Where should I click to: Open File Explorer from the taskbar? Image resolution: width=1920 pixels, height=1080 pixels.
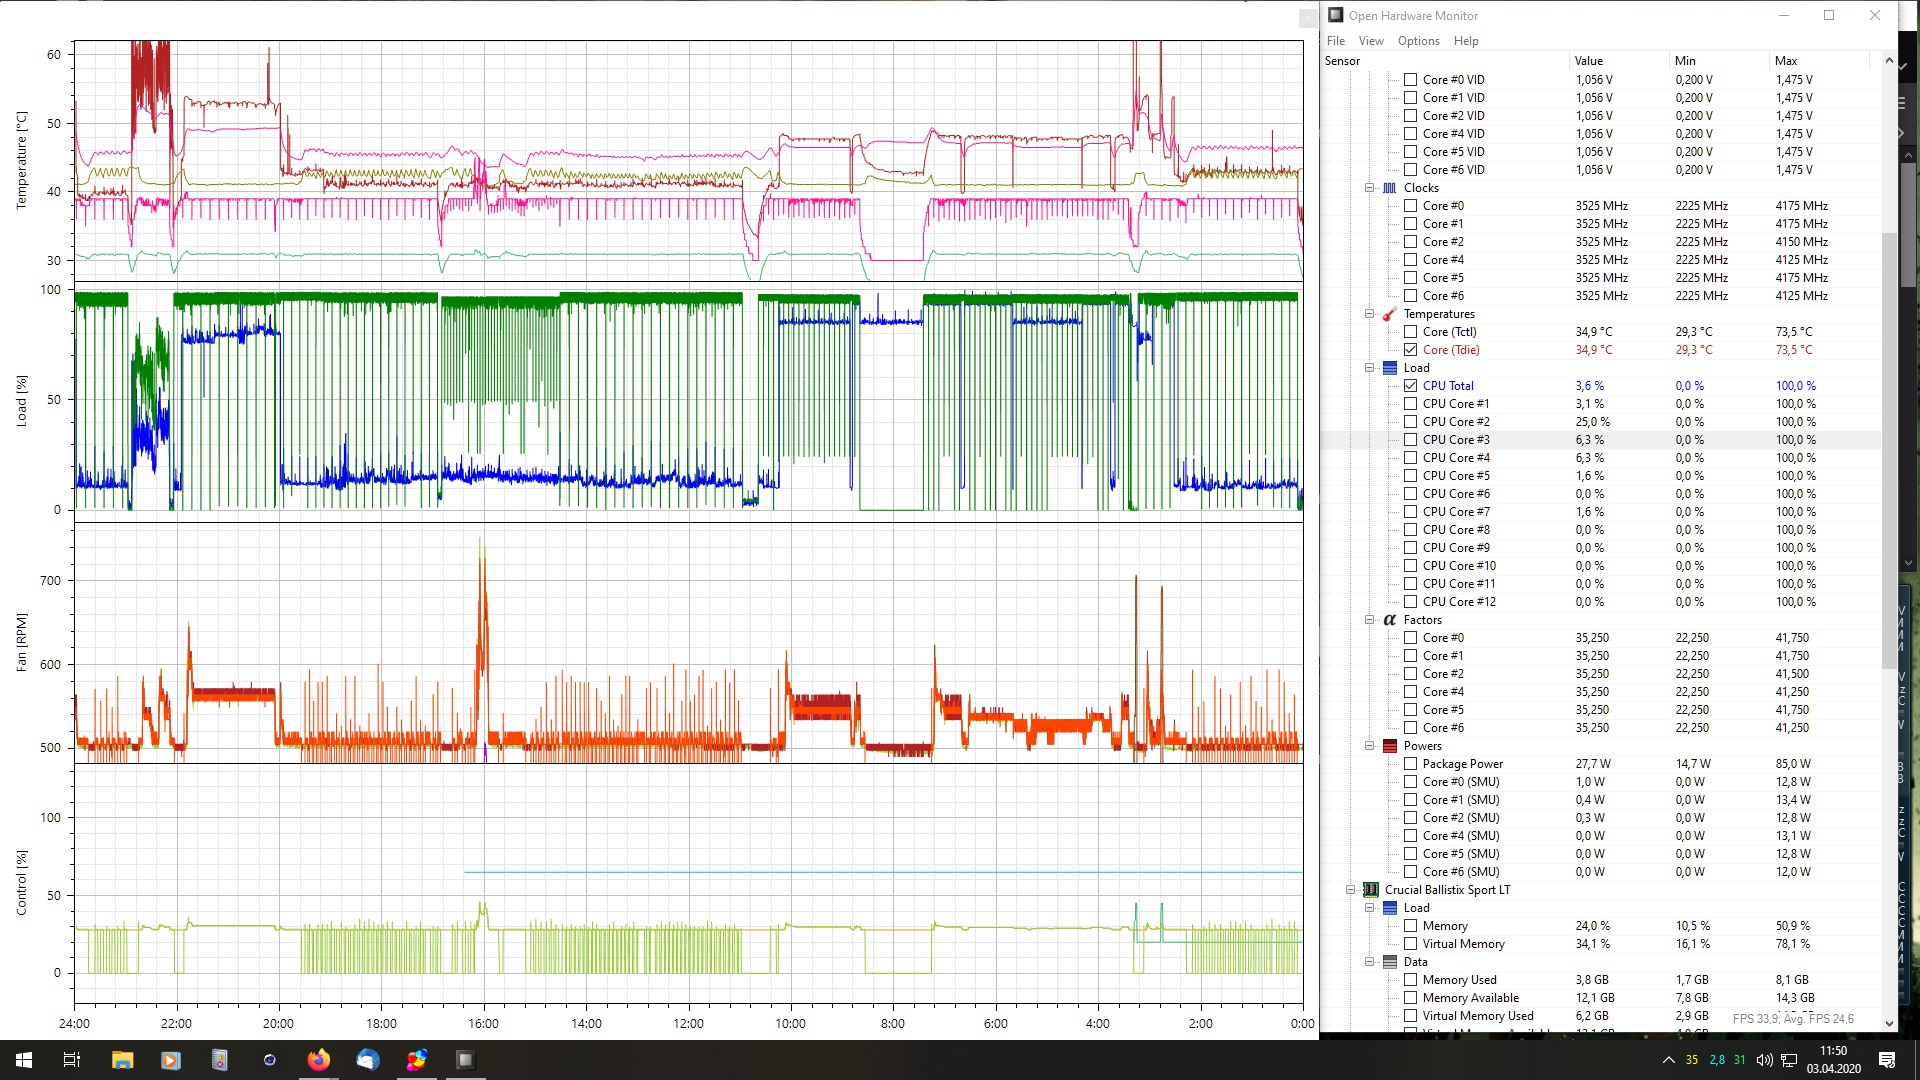click(122, 1060)
